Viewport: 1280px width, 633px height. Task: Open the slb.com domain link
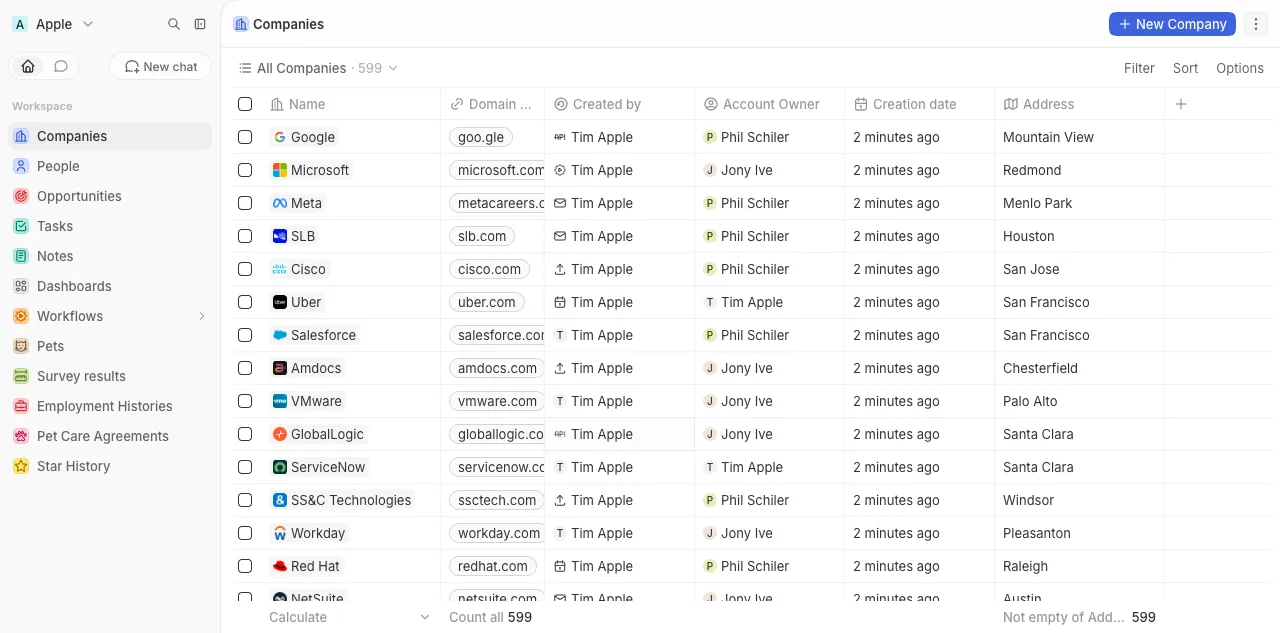pyautogui.click(x=482, y=236)
